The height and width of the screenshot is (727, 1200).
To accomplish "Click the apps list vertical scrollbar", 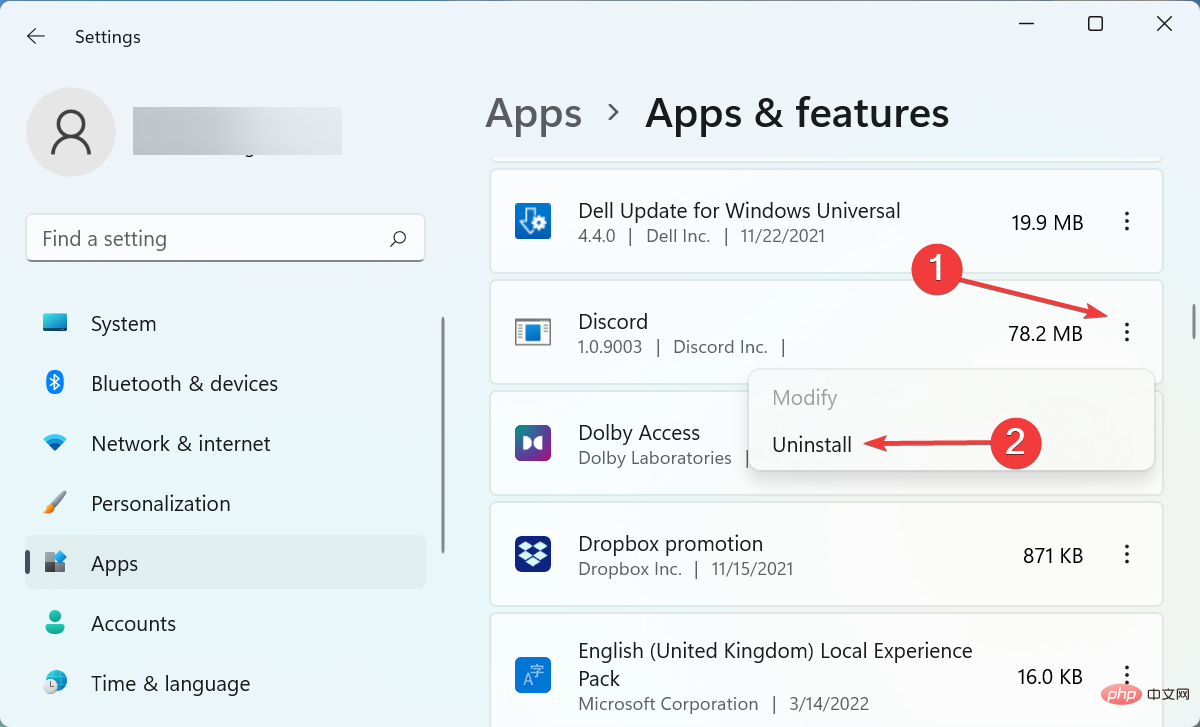I will (1193, 322).
